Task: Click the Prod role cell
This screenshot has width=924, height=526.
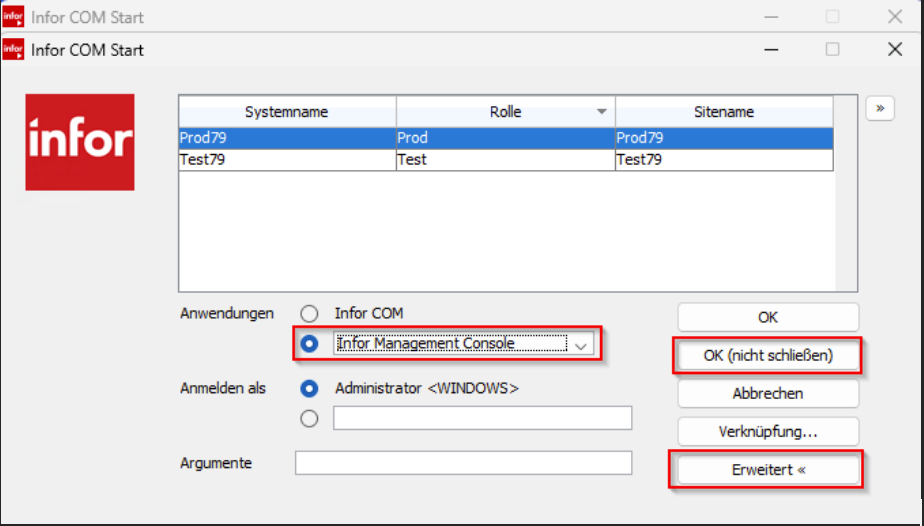Action: pyautogui.click(x=506, y=138)
